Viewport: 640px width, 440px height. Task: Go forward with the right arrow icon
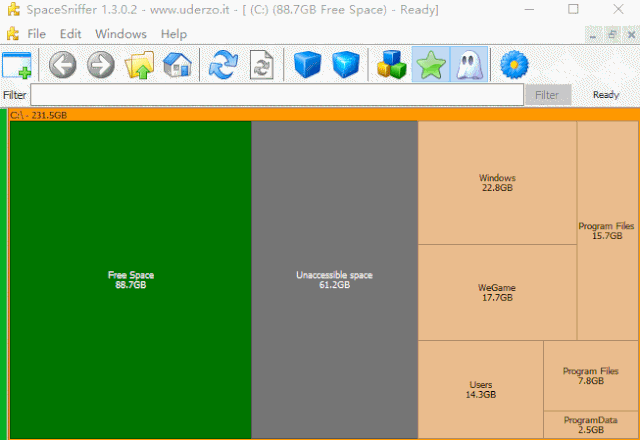pos(100,66)
